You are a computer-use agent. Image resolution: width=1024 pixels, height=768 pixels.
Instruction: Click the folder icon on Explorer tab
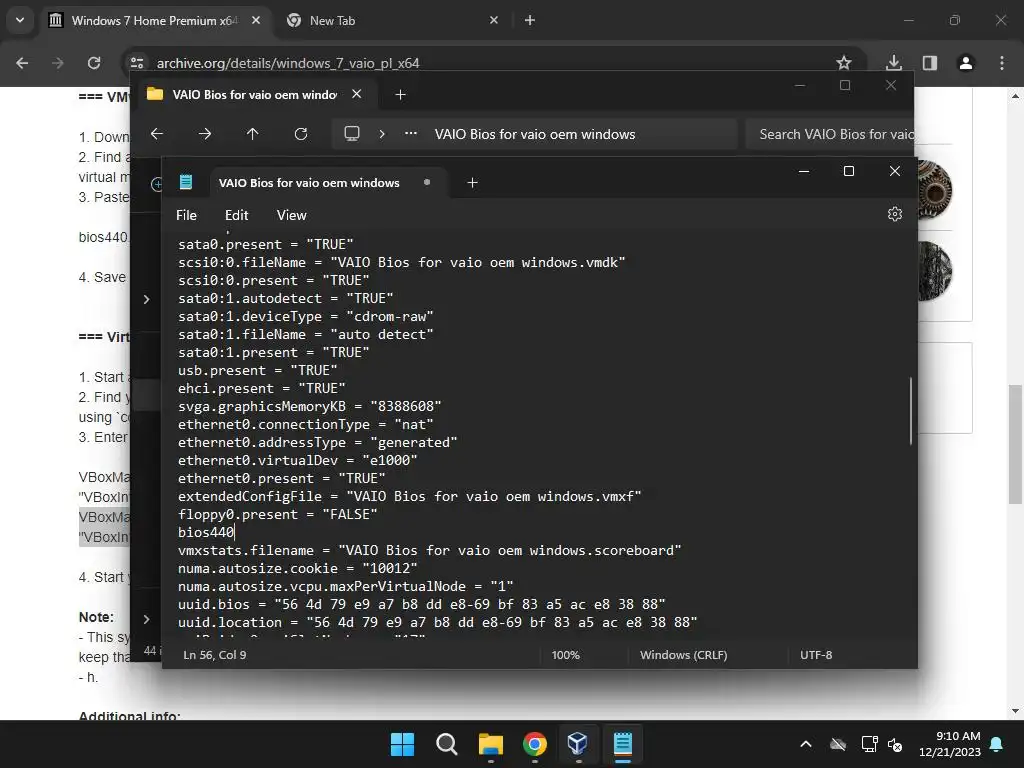(155, 94)
